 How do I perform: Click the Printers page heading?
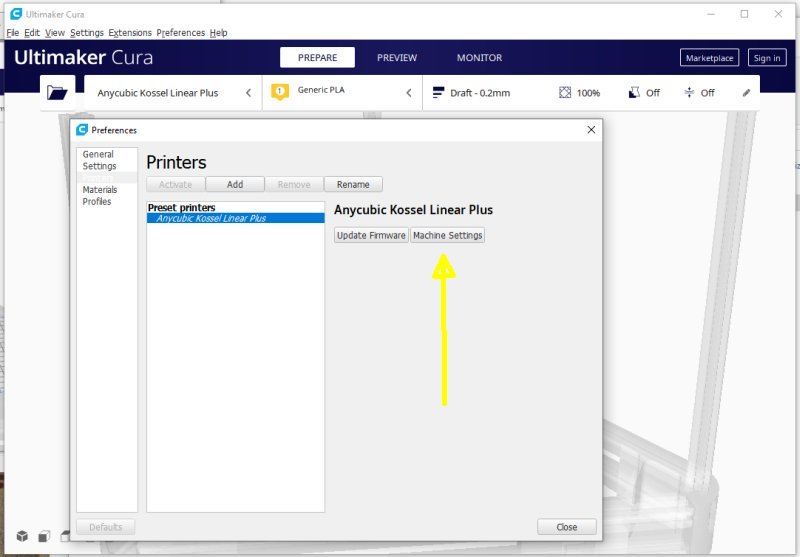tap(176, 162)
